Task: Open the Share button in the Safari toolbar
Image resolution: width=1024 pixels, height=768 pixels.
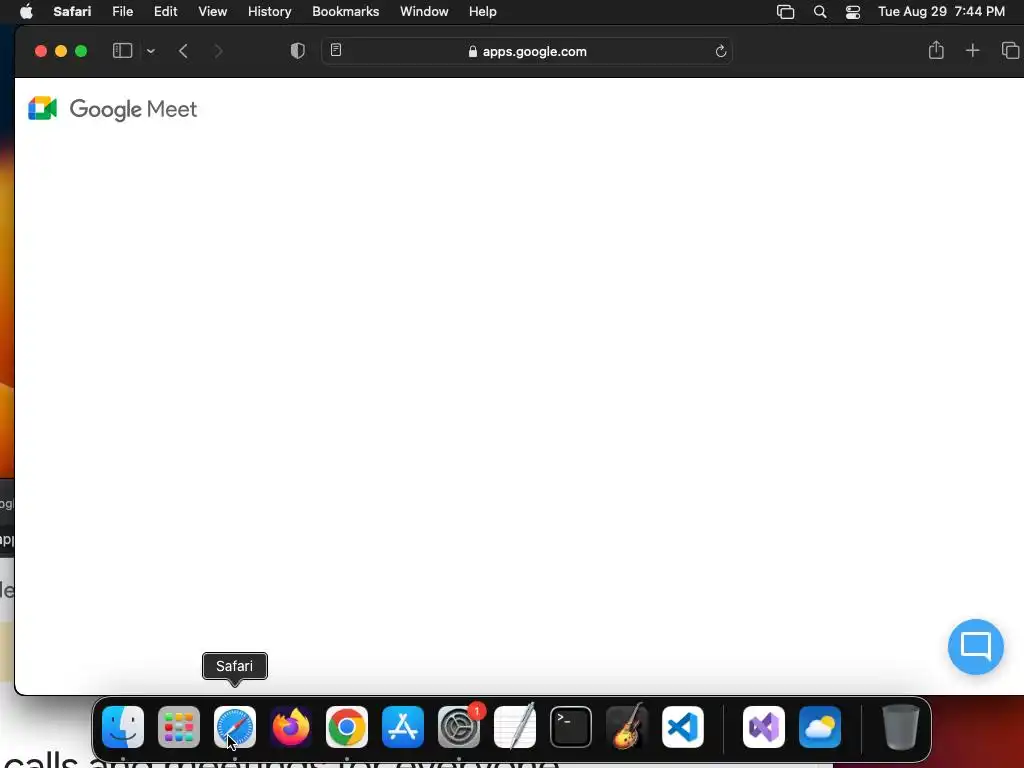Action: 936,50
